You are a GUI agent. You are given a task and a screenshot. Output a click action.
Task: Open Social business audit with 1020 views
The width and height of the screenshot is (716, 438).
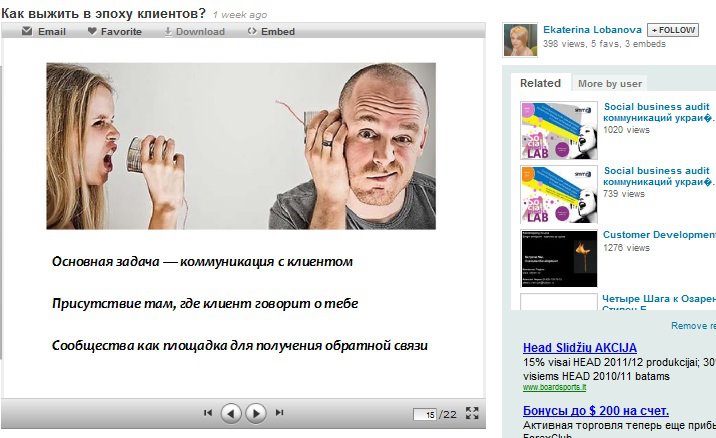(658, 112)
